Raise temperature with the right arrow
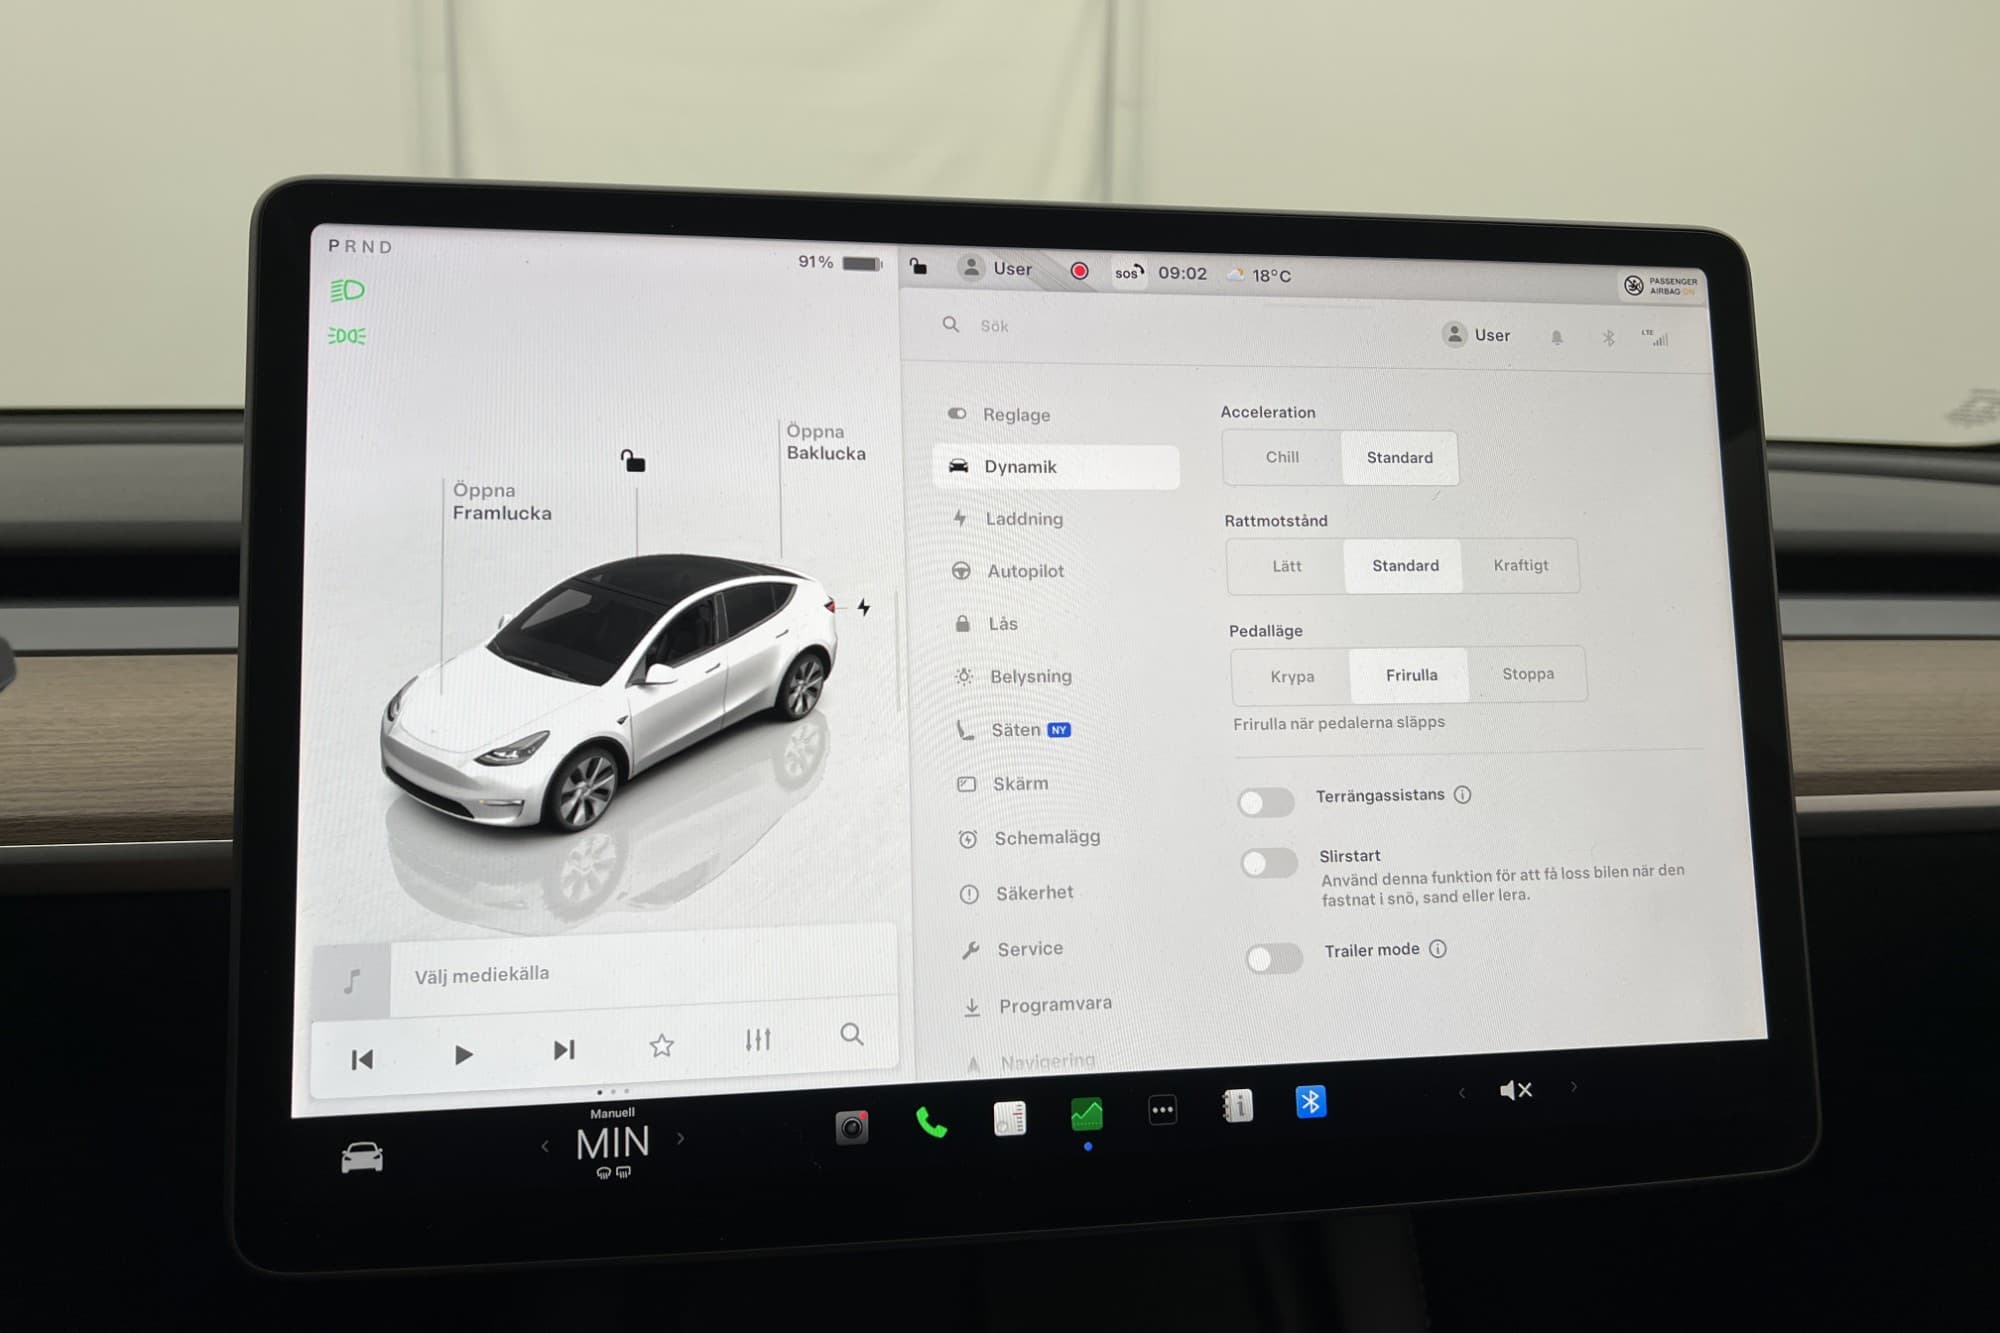Image resolution: width=2000 pixels, height=1333 pixels. point(681,1138)
